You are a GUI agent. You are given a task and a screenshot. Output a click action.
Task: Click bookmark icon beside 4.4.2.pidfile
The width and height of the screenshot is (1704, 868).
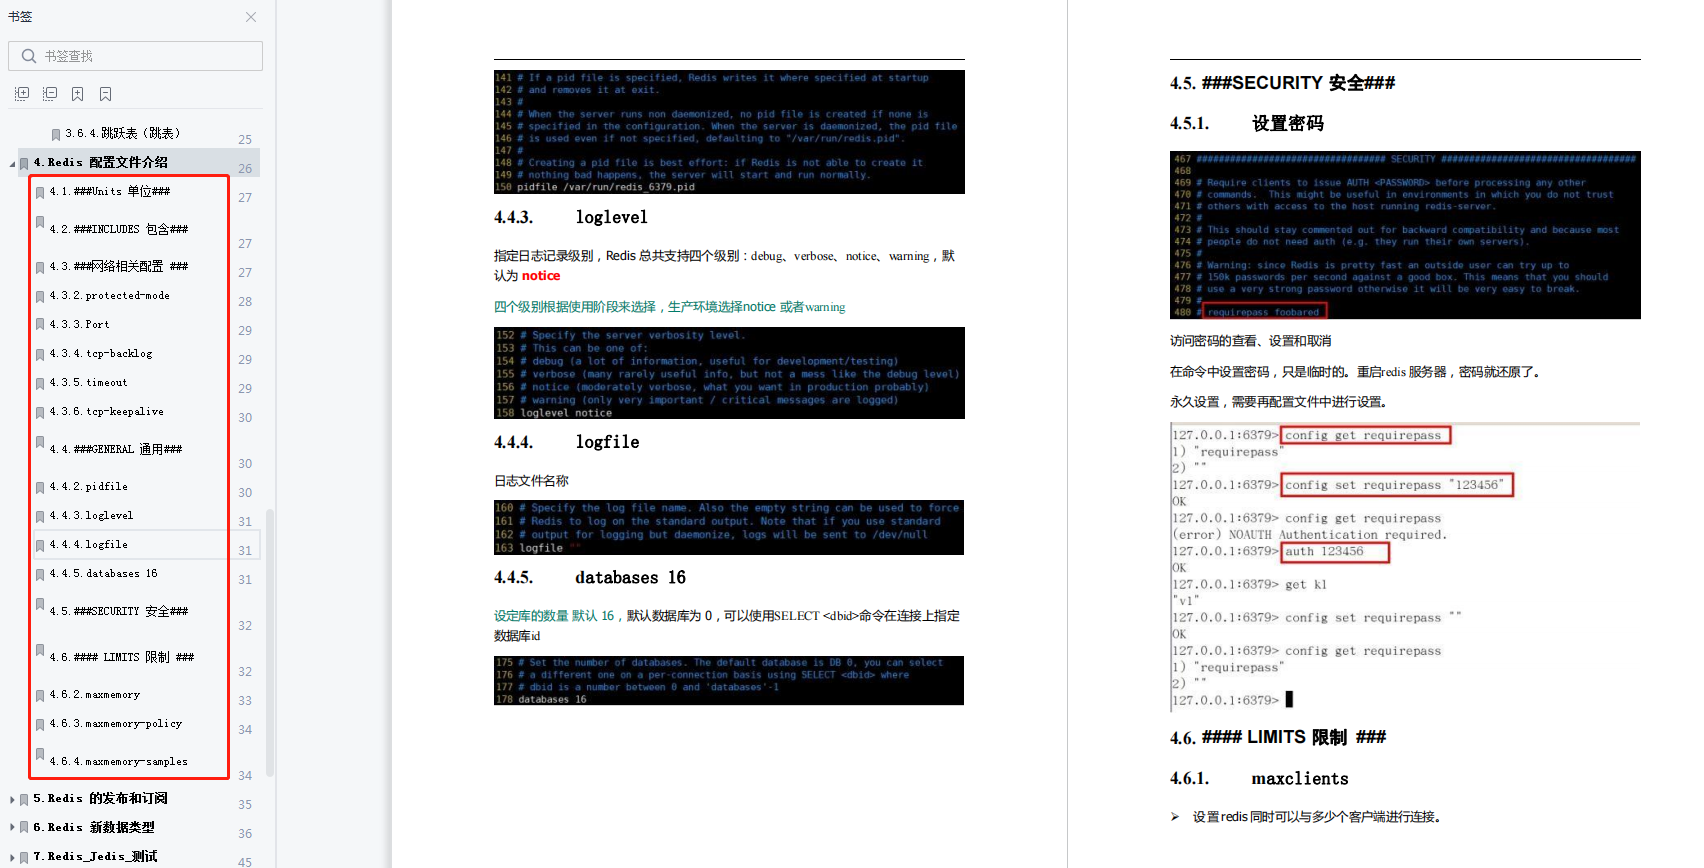click(x=40, y=487)
